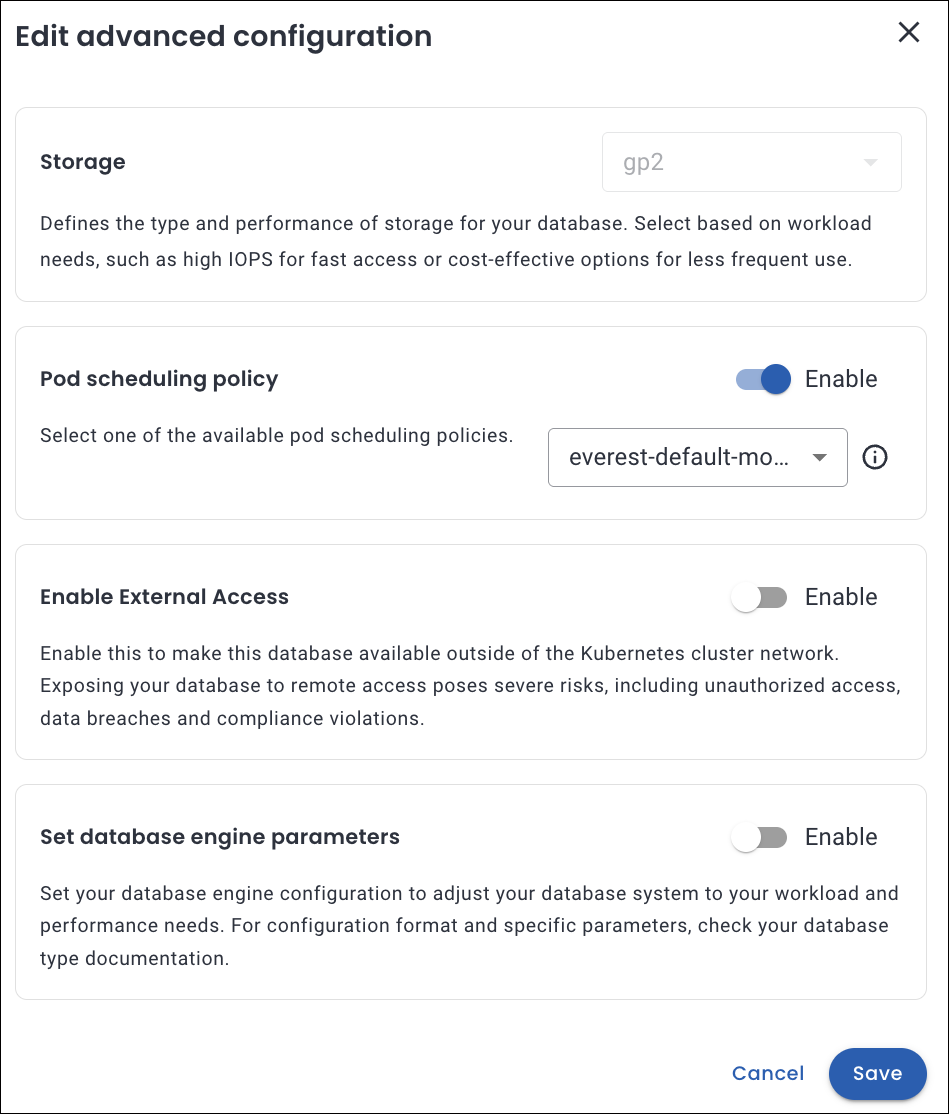The height and width of the screenshot is (1114, 949).
Task: Click the Set database engine parameters heading
Action: (x=220, y=837)
